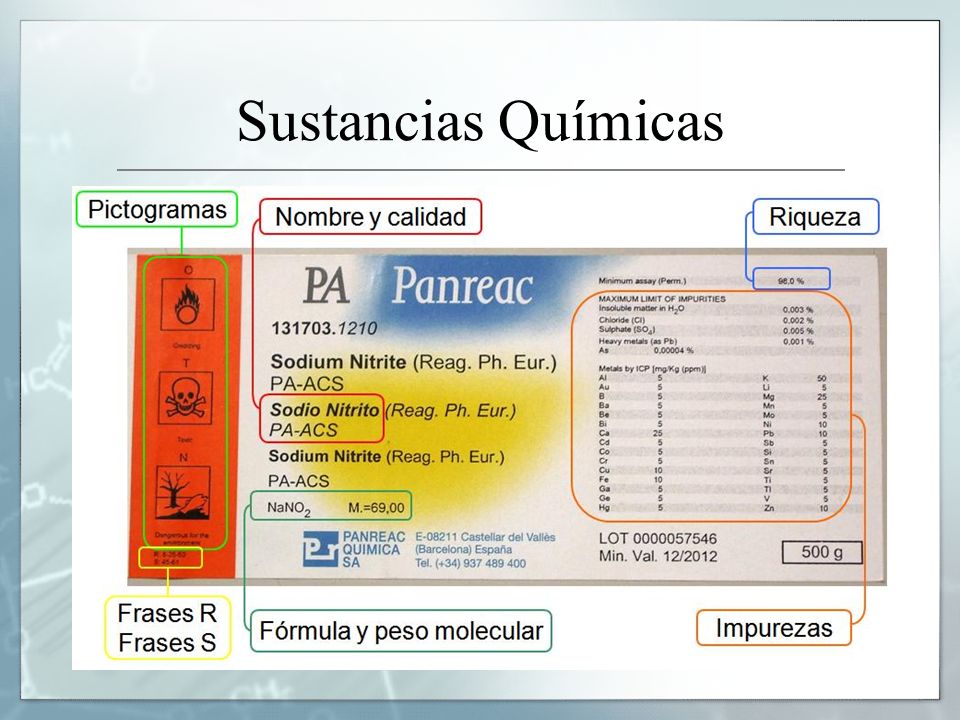
Task: Click the dead tree environmental hazard pictogram
Action: pos(183,493)
